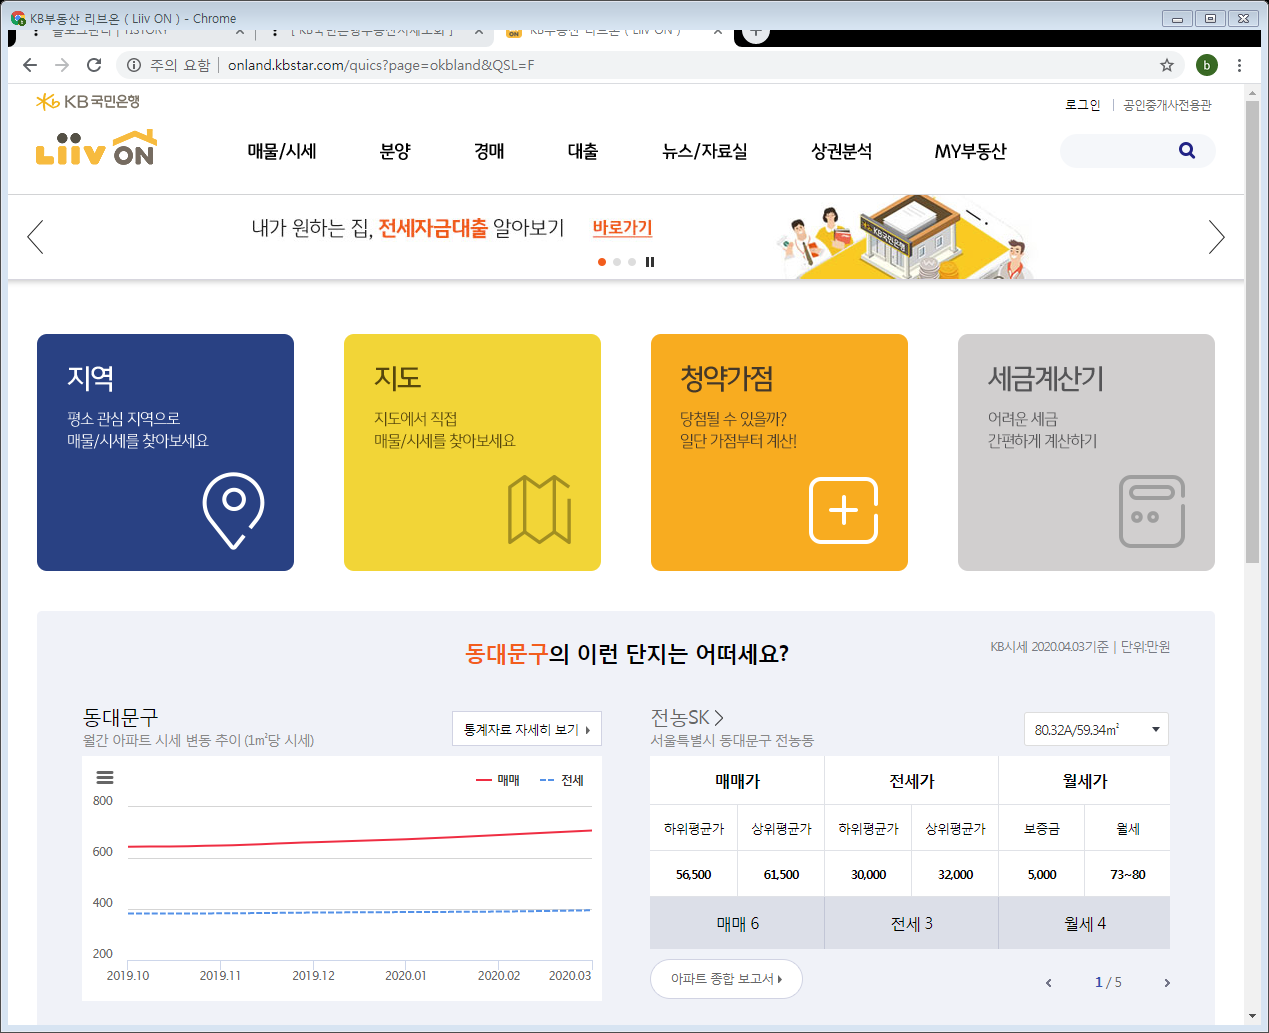Click the 동대문구 heading highlight text
Screen dimensions: 1269x1033
[506, 654]
